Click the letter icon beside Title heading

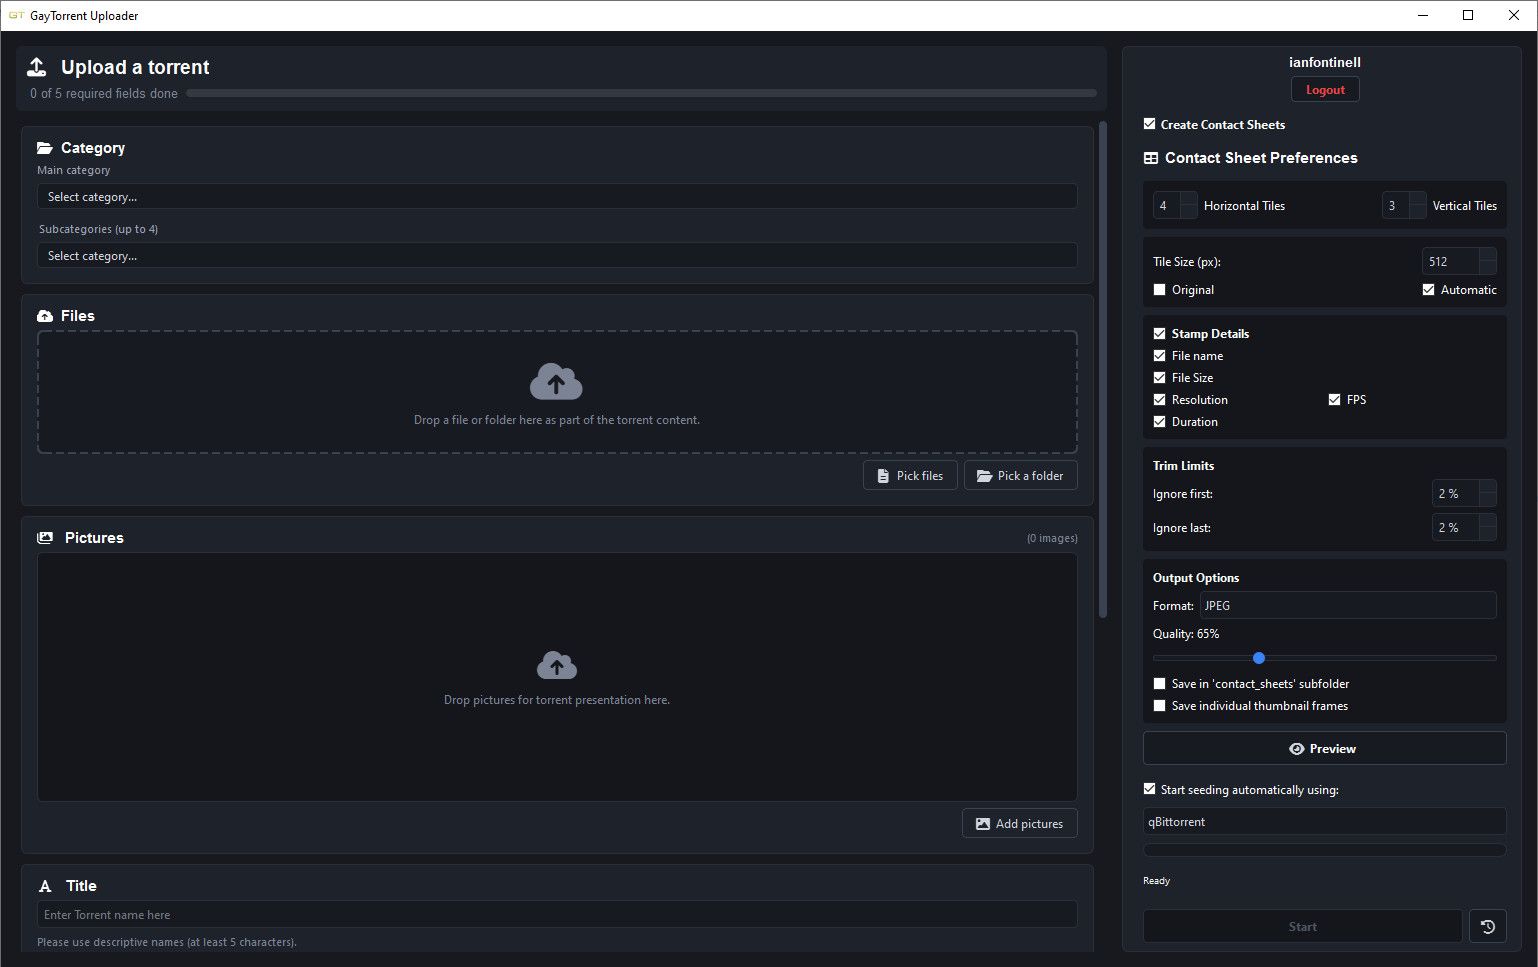click(x=45, y=886)
